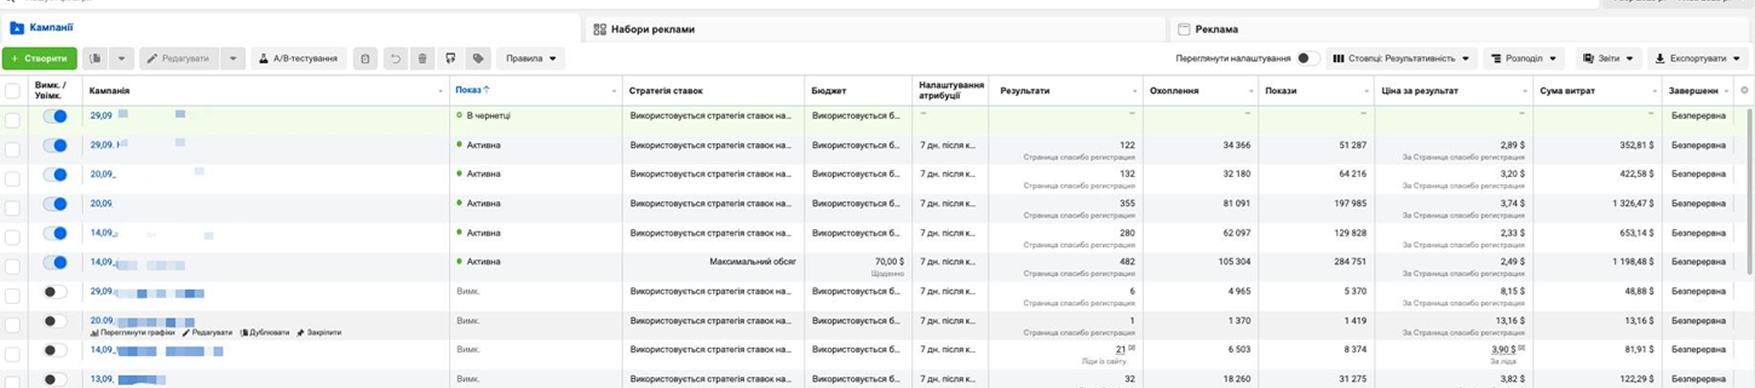
Task: Click the Закріпити pin row action
Action: click(x=319, y=332)
